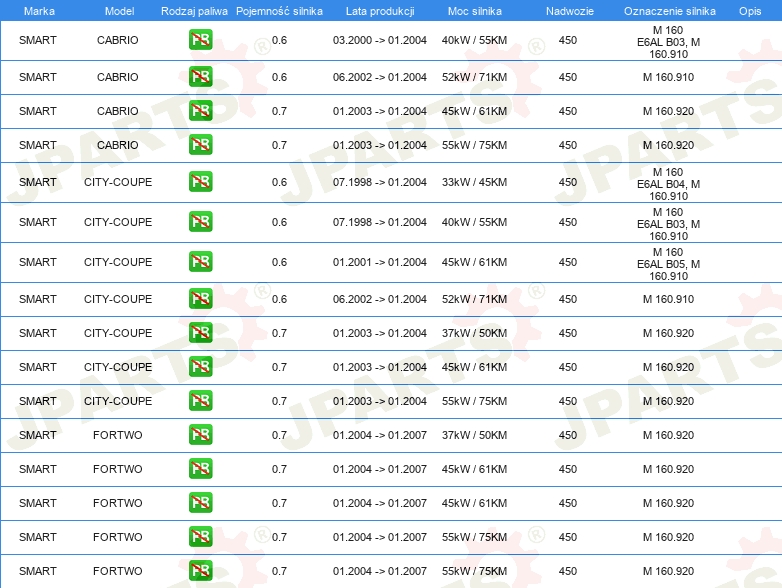Screen dimensions: 782x588
Task: Click CABRIO model in the 55kW / 75KM row
Action: tap(118, 145)
